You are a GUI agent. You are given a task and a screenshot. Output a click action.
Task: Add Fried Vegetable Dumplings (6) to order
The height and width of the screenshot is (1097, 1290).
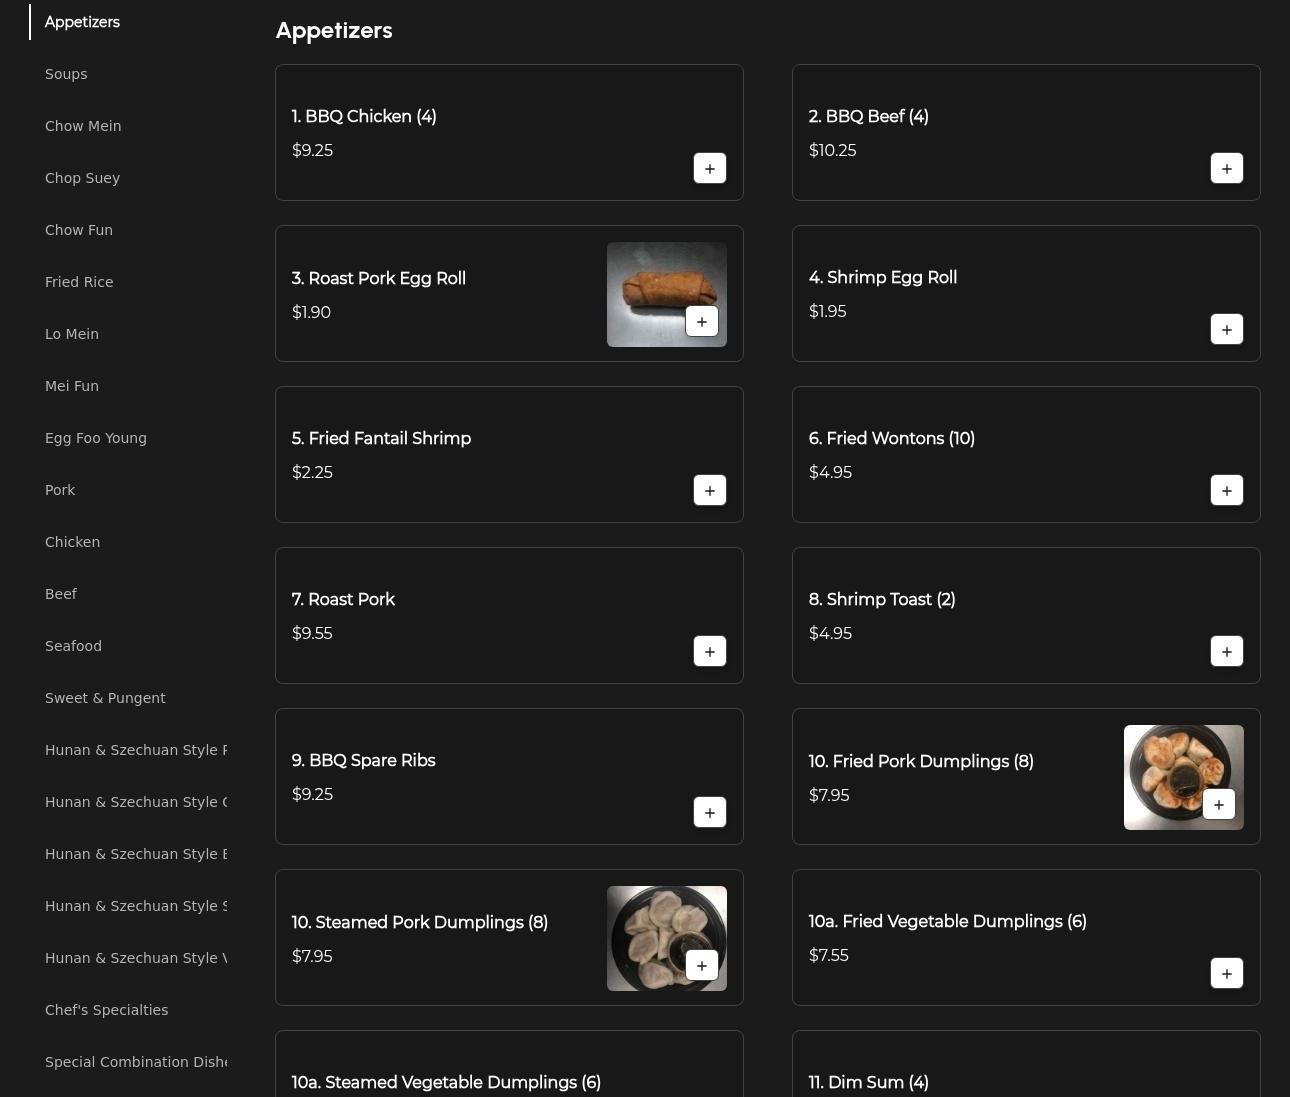[x=1226, y=973]
